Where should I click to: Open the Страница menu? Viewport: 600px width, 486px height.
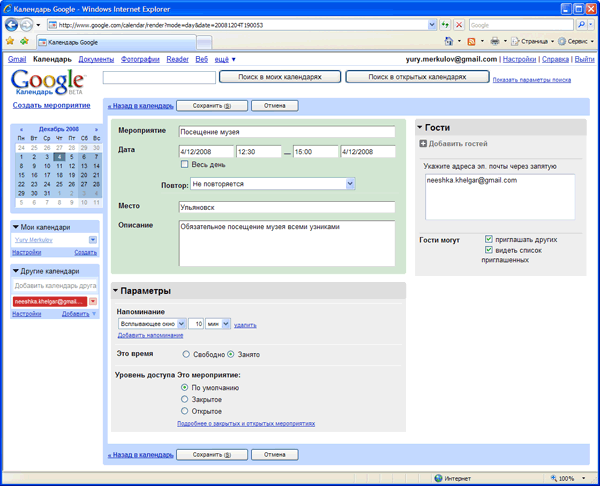533,41
